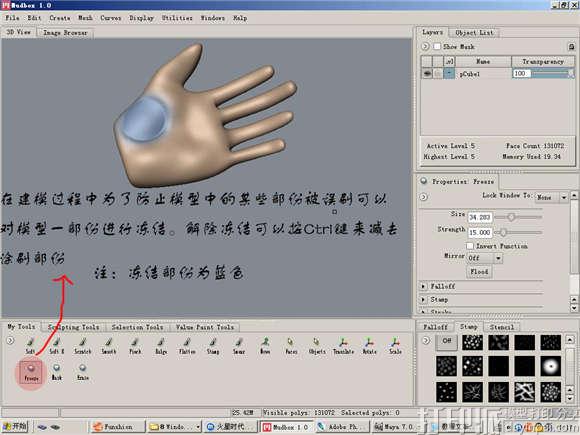Viewport: 580px width, 435px height.
Task: Click the Layers panel round arrow button
Action: [x=425, y=46]
